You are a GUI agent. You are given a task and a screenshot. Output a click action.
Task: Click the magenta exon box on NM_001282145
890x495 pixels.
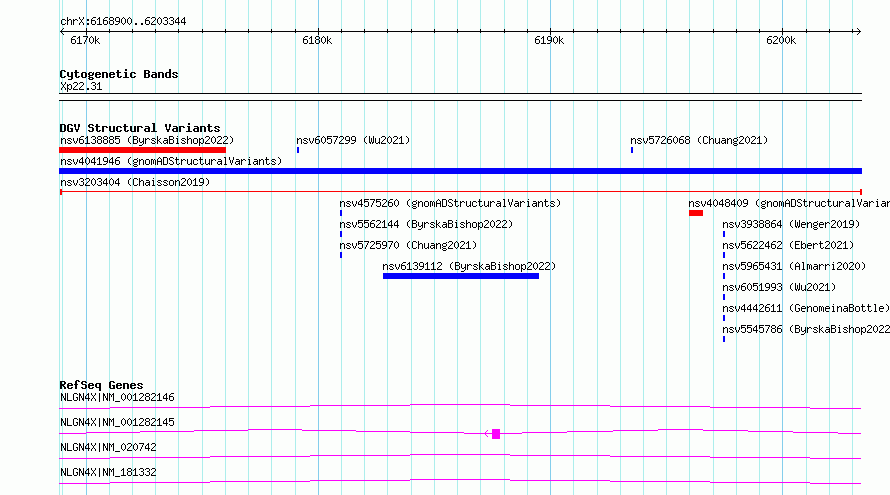tap(496, 434)
